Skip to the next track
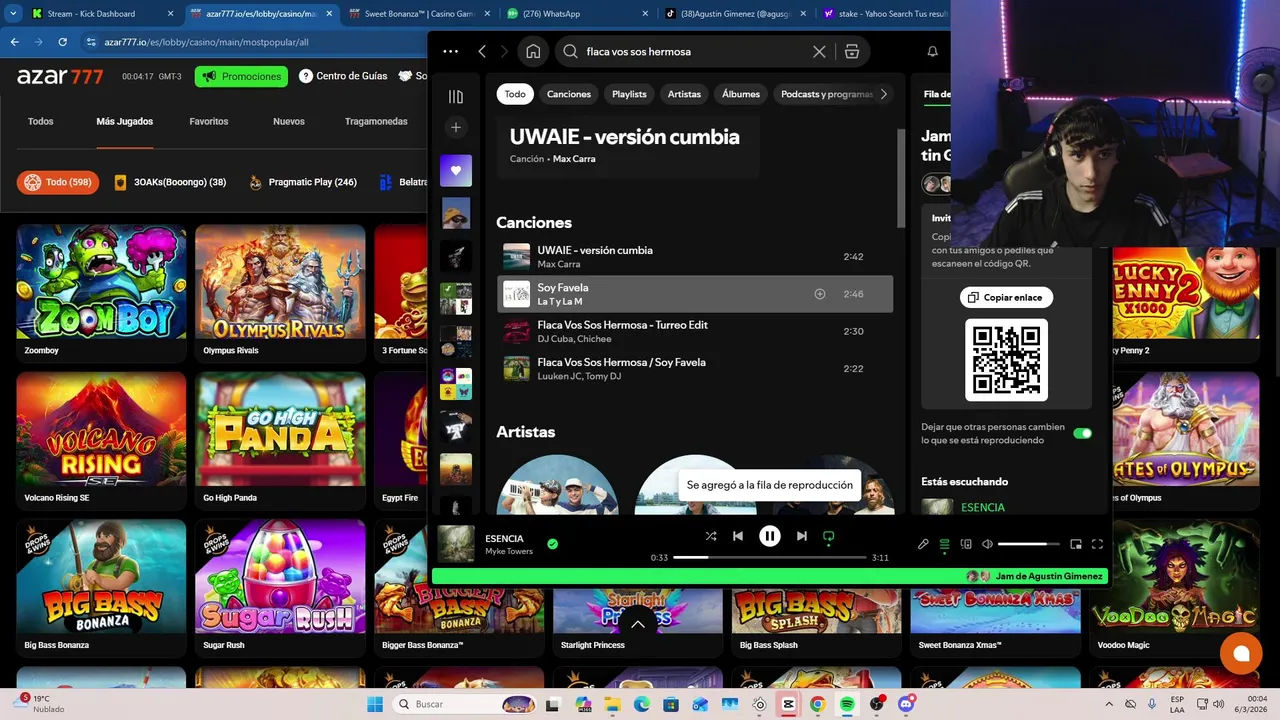1280x720 pixels. click(x=801, y=536)
